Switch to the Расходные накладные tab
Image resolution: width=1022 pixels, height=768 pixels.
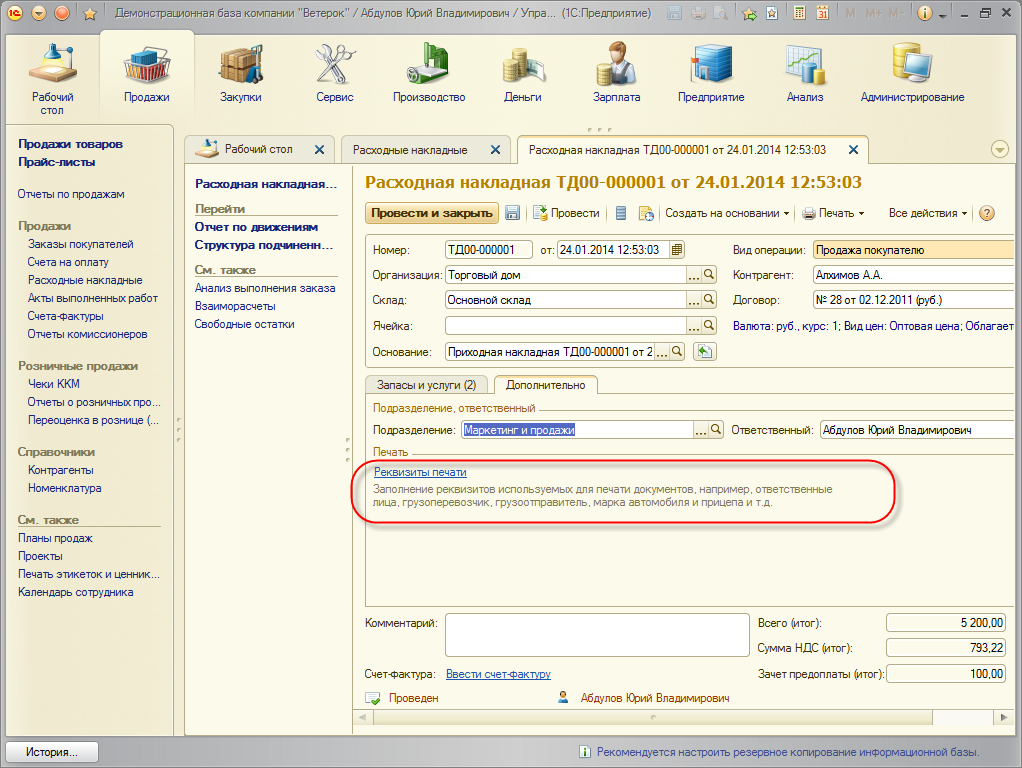pyautogui.click(x=410, y=149)
